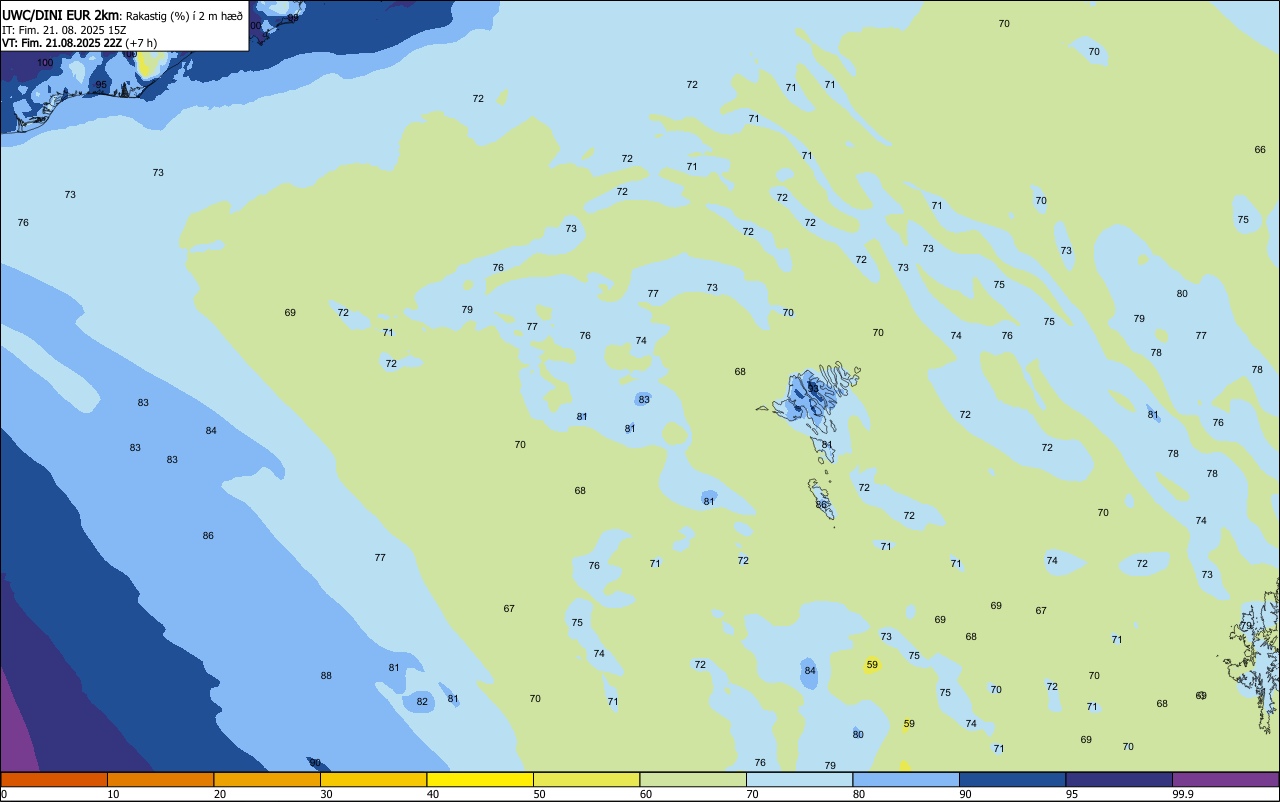This screenshot has height=802, width=1280.
Task: Click the '100' humidity value near Iceland
Action: tap(45, 63)
